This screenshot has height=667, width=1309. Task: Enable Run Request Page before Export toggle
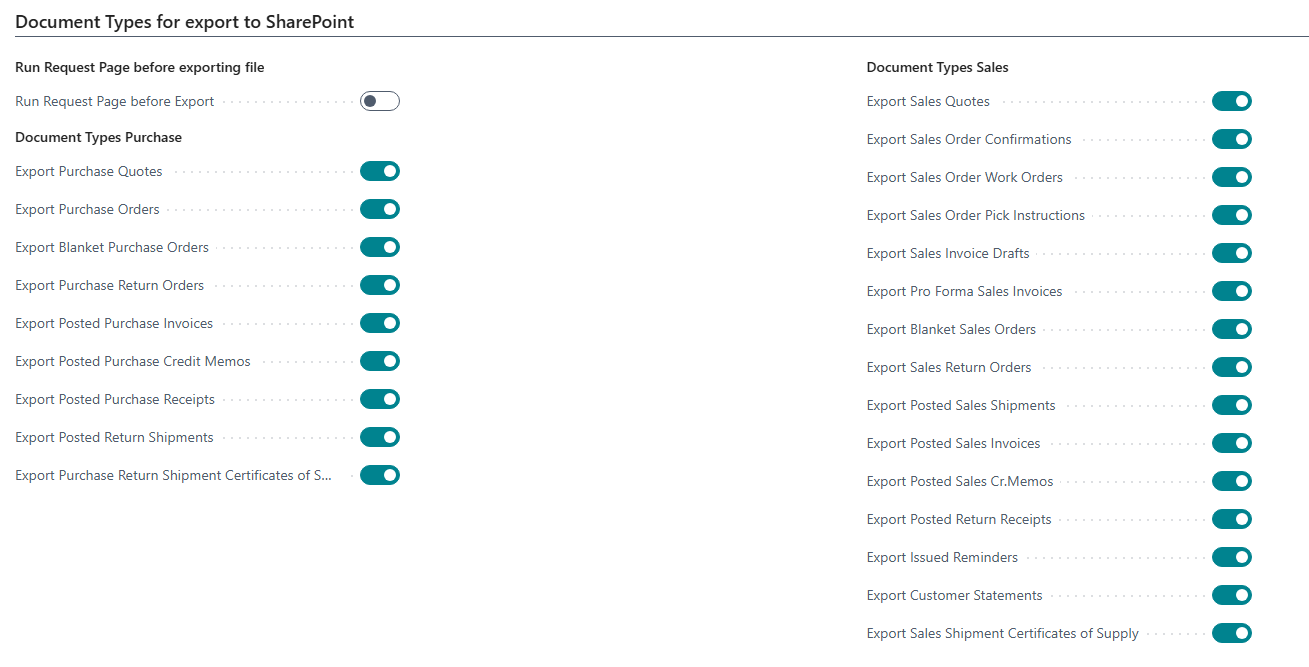tap(380, 101)
